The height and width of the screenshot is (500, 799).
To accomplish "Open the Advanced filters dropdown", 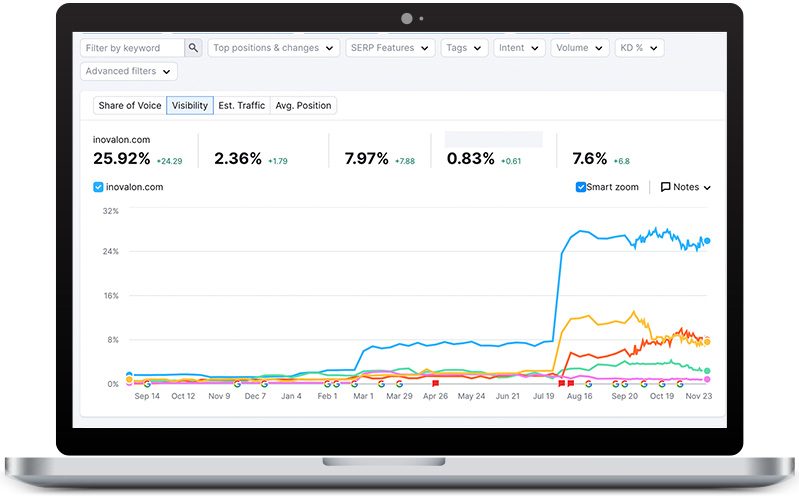I will [x=129, y=71].
